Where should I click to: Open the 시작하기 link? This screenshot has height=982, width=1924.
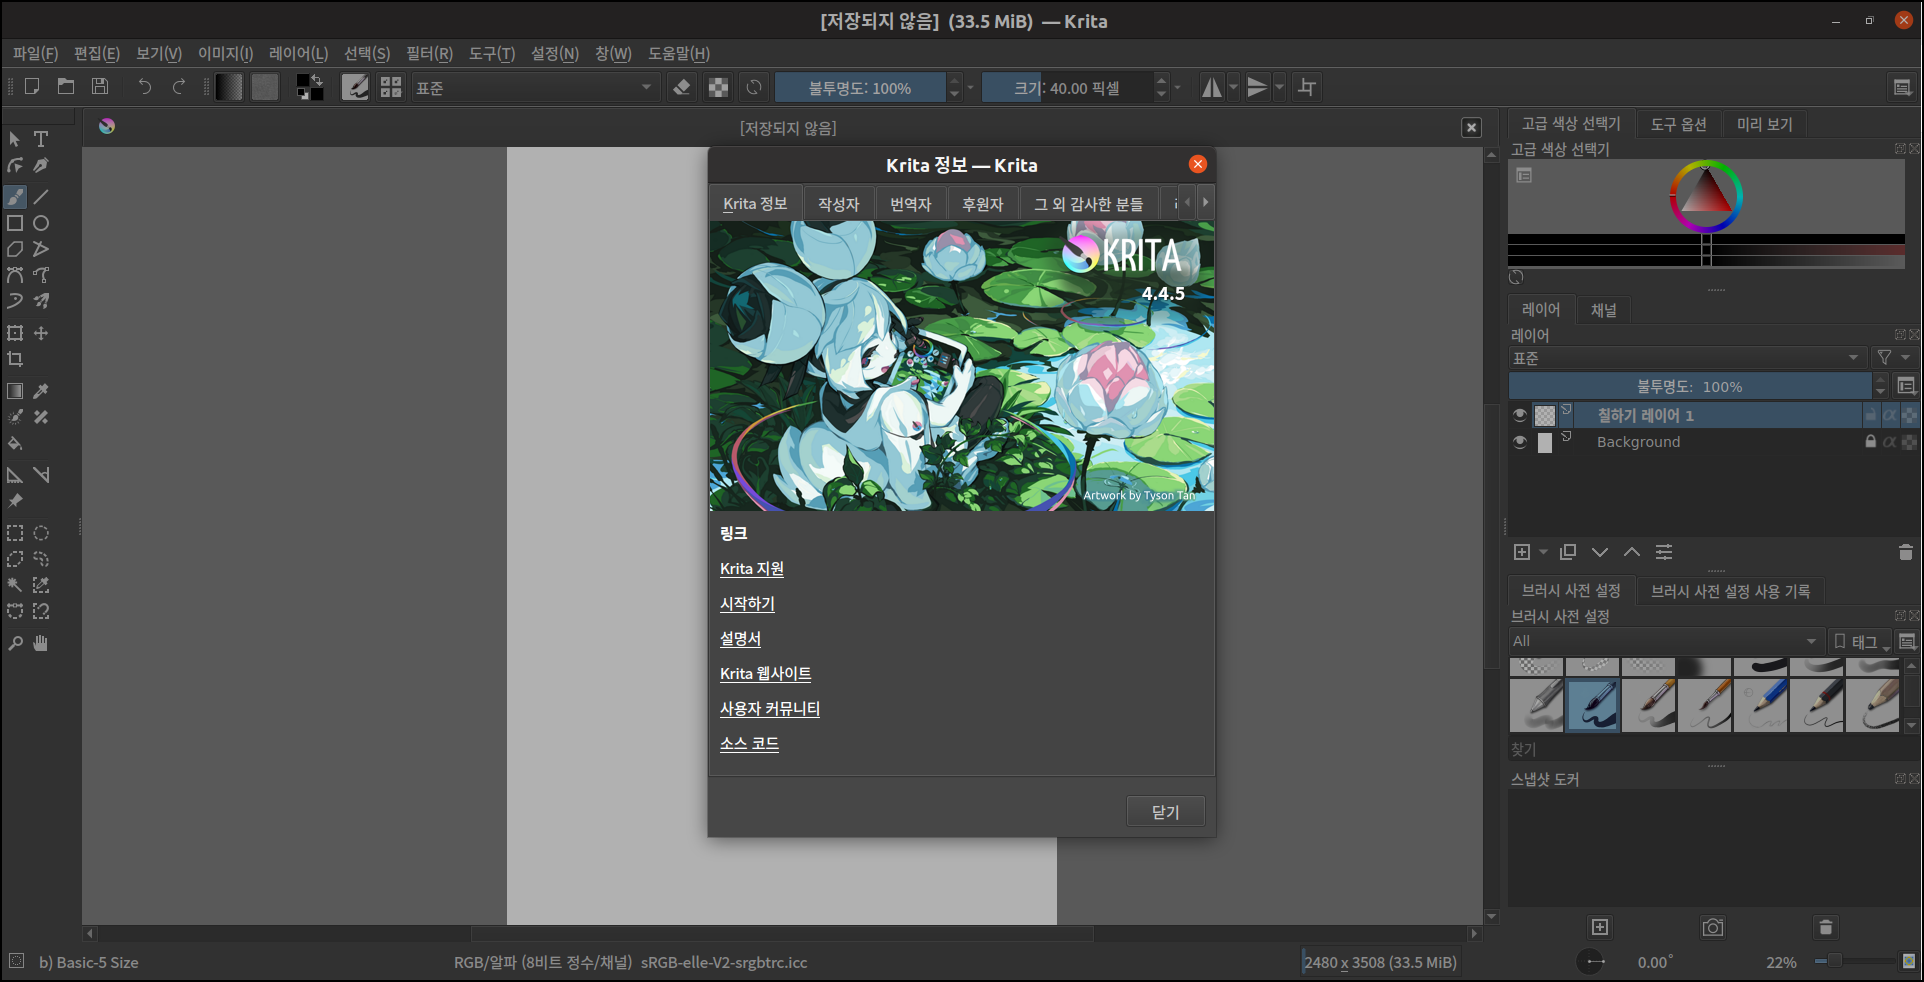point(747,604)
